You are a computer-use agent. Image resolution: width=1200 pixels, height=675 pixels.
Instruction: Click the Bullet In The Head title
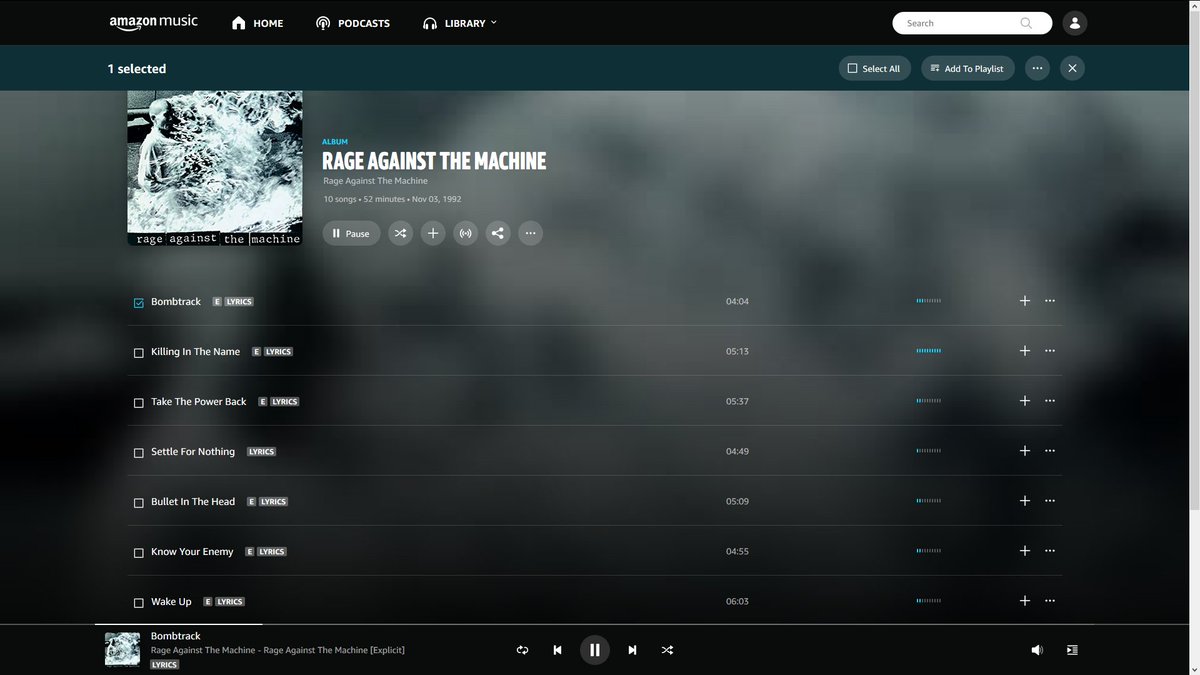193,501
